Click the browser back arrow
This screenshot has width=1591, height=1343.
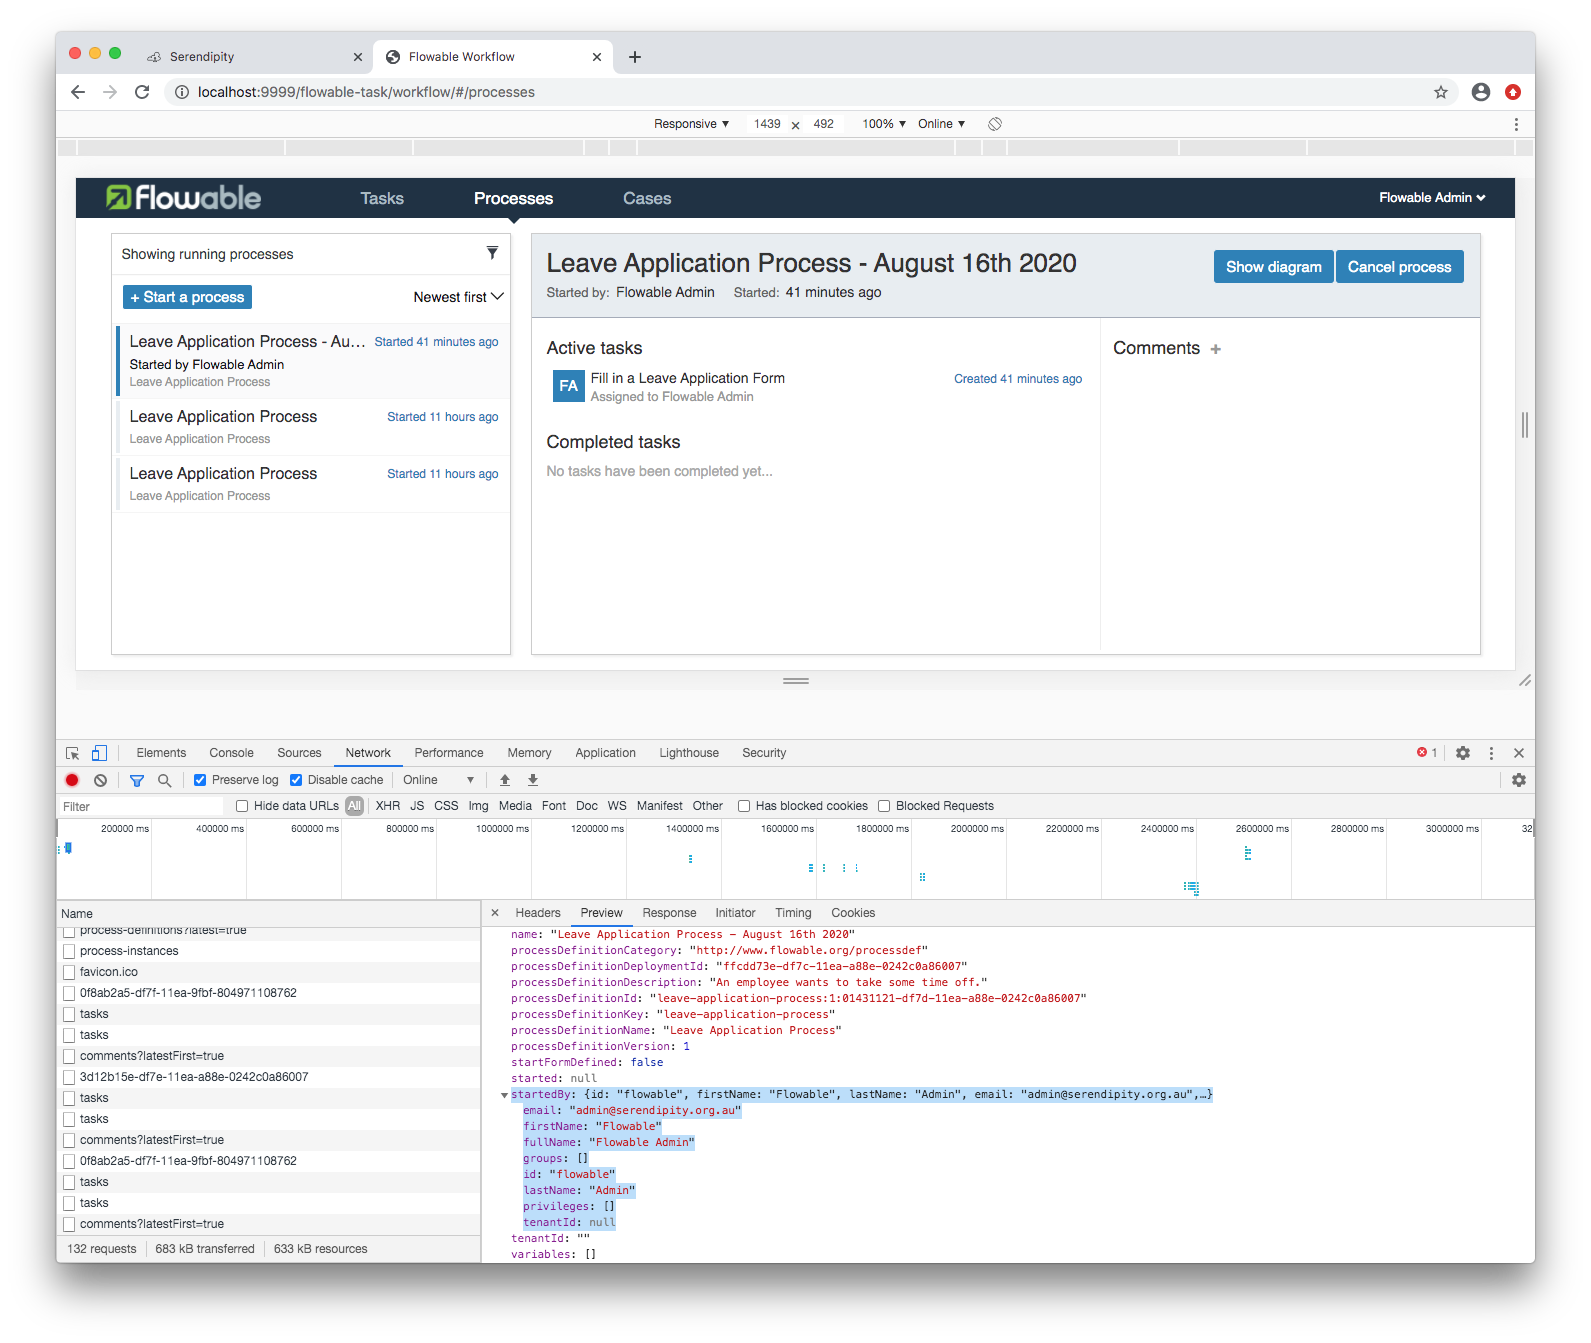point(78,92)
